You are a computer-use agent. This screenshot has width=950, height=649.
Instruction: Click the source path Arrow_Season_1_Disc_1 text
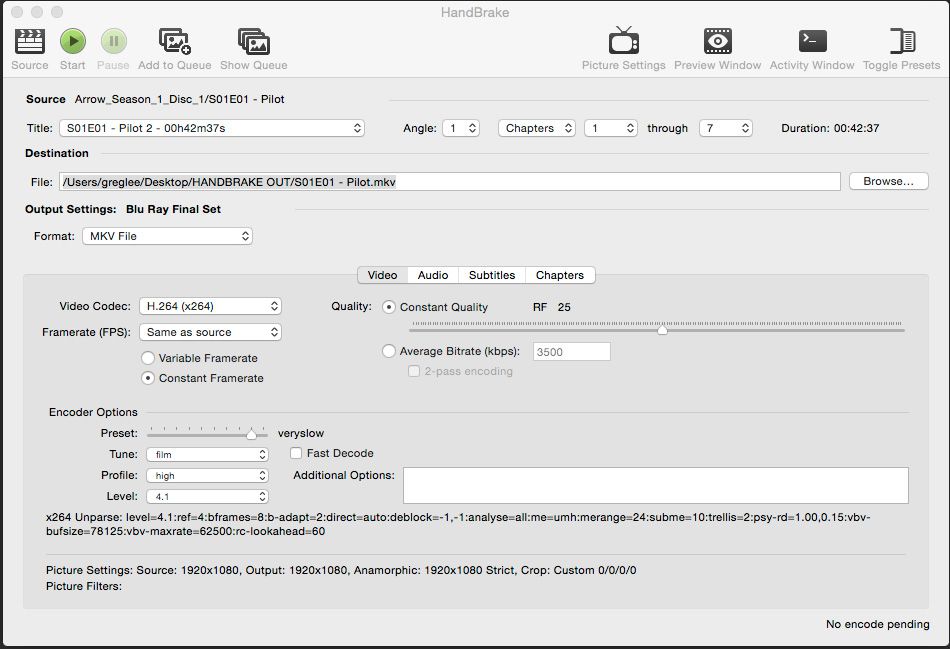179,99
